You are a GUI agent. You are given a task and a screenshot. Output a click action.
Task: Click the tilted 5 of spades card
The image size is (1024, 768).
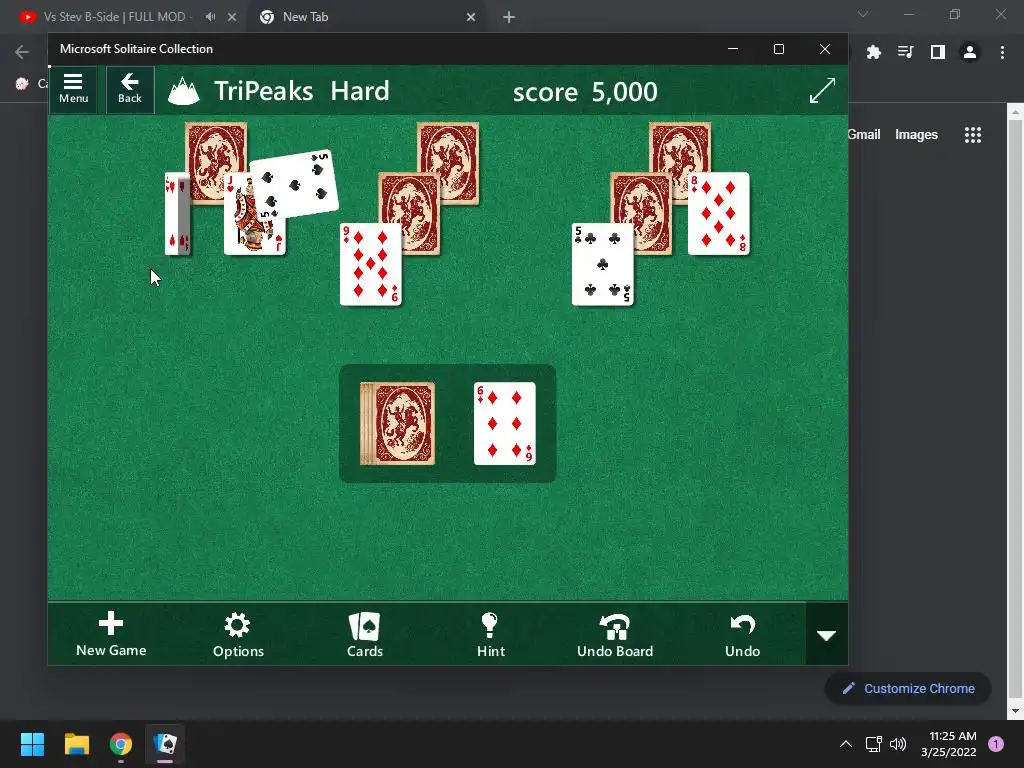295,184
